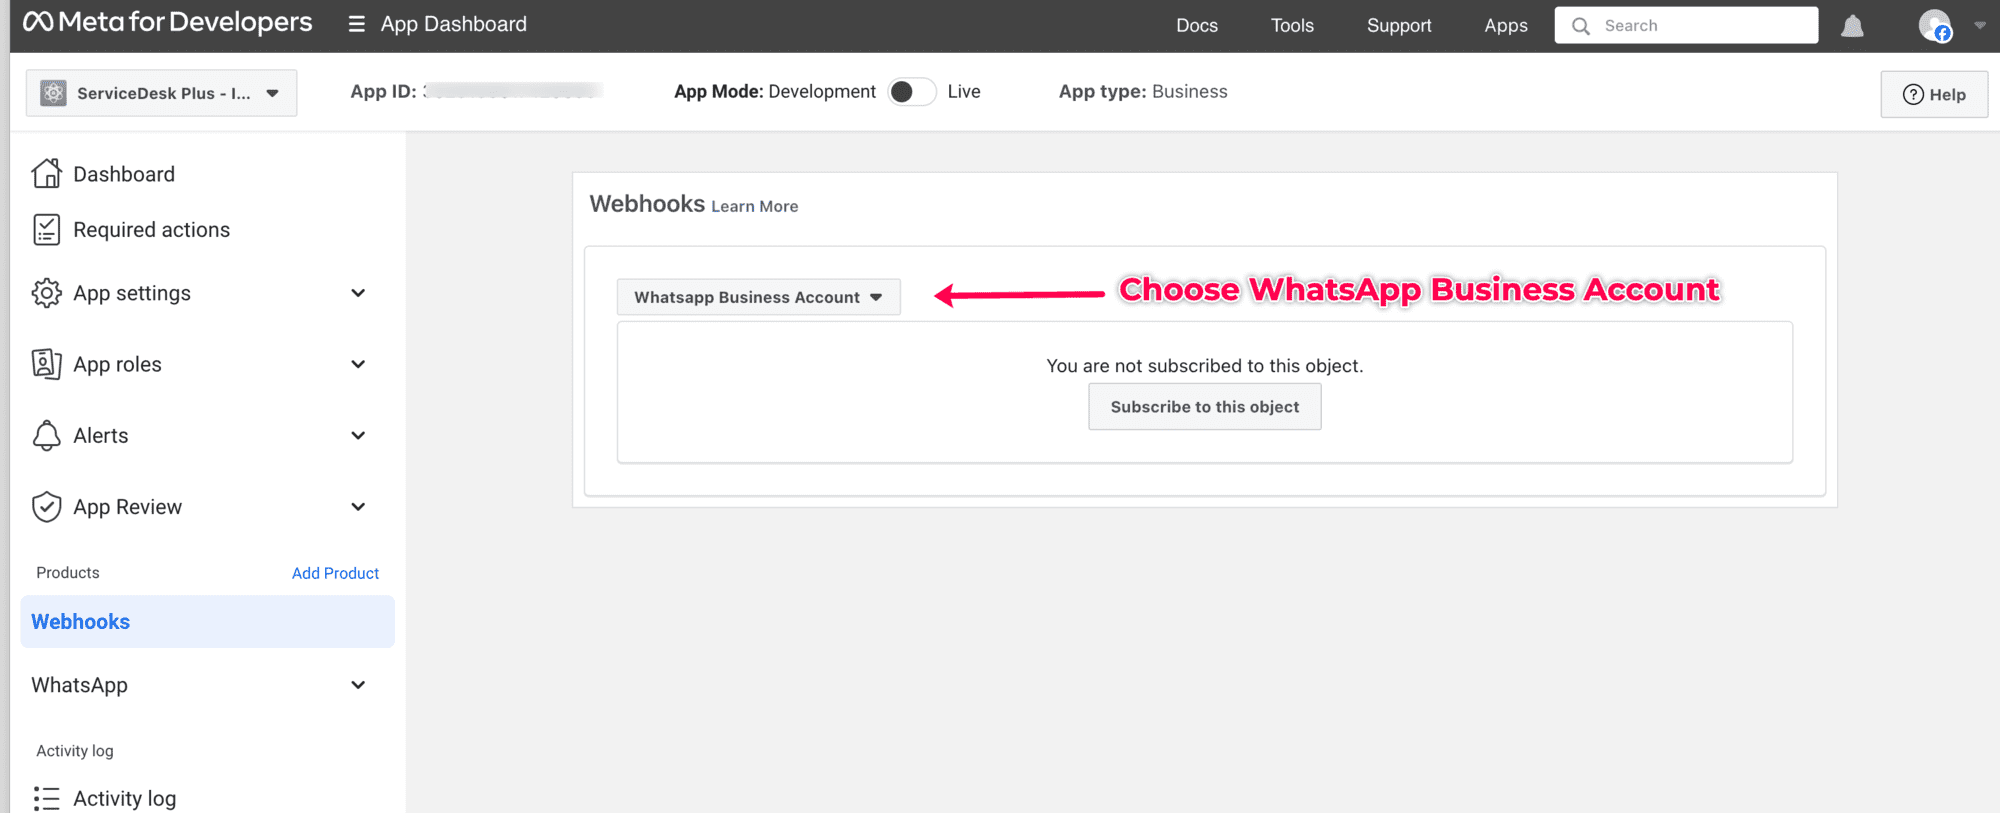The image size is (2000, 813).
Task: Open Required actions in the sidebar
Action: [x=151, y=230]
